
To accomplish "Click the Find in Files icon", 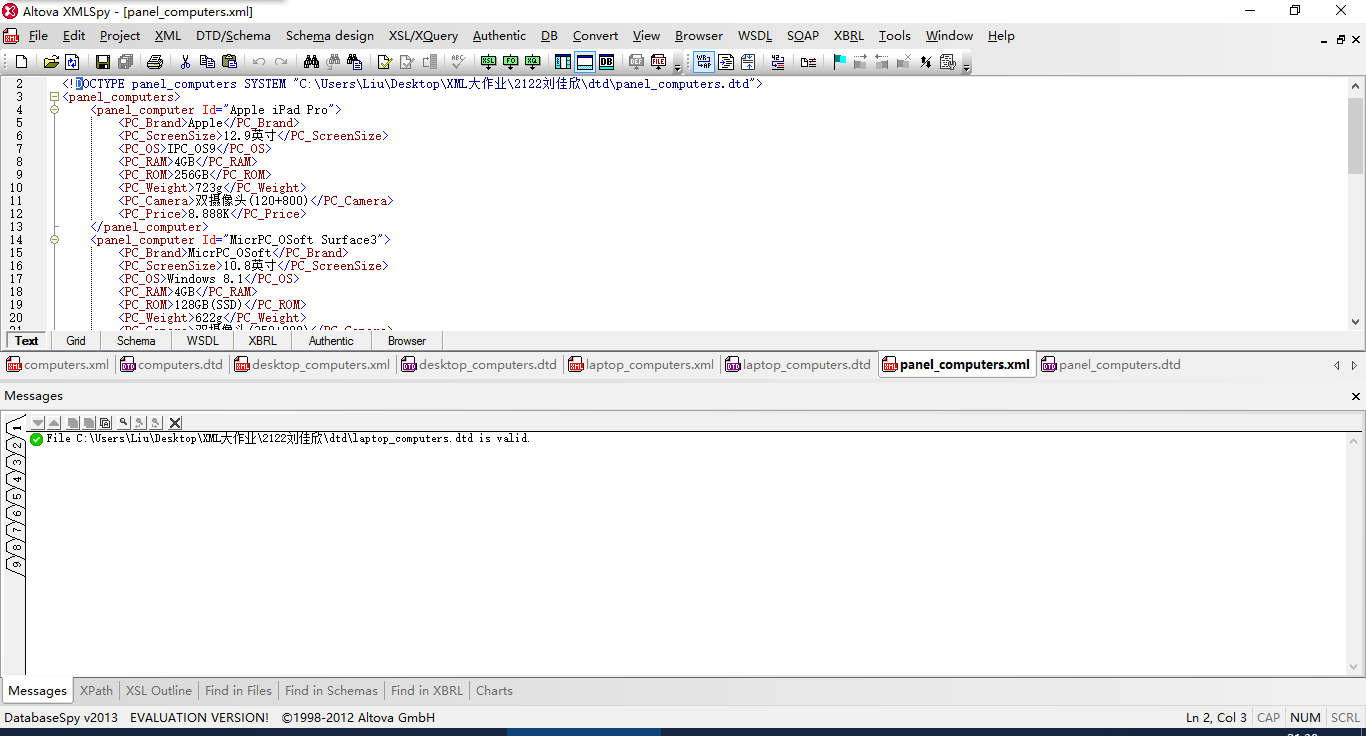I will [x=354, y=62].
